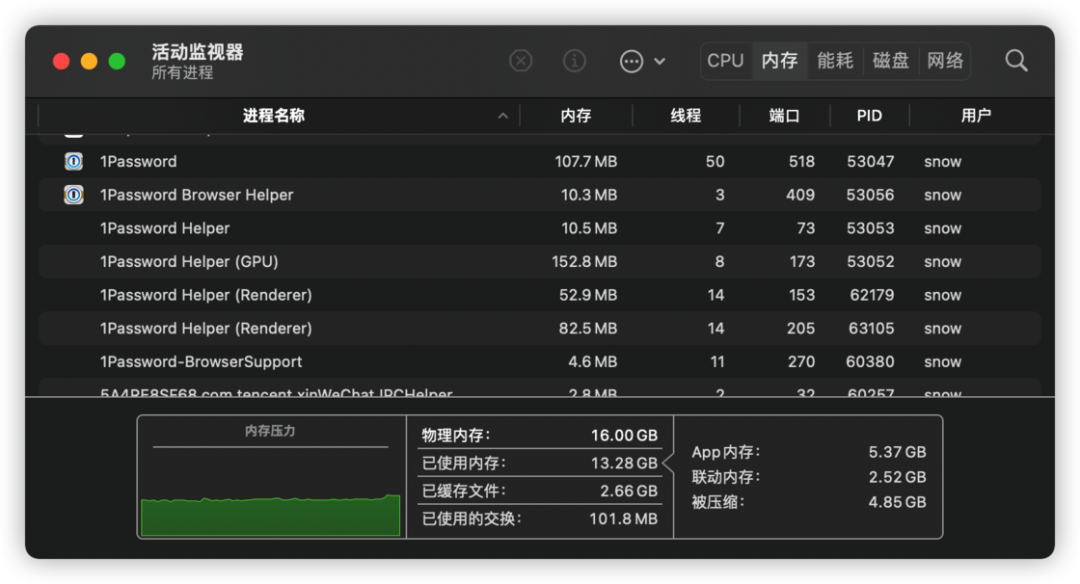Select the 1Password Helper (GPU) row name

pos(189,262)
